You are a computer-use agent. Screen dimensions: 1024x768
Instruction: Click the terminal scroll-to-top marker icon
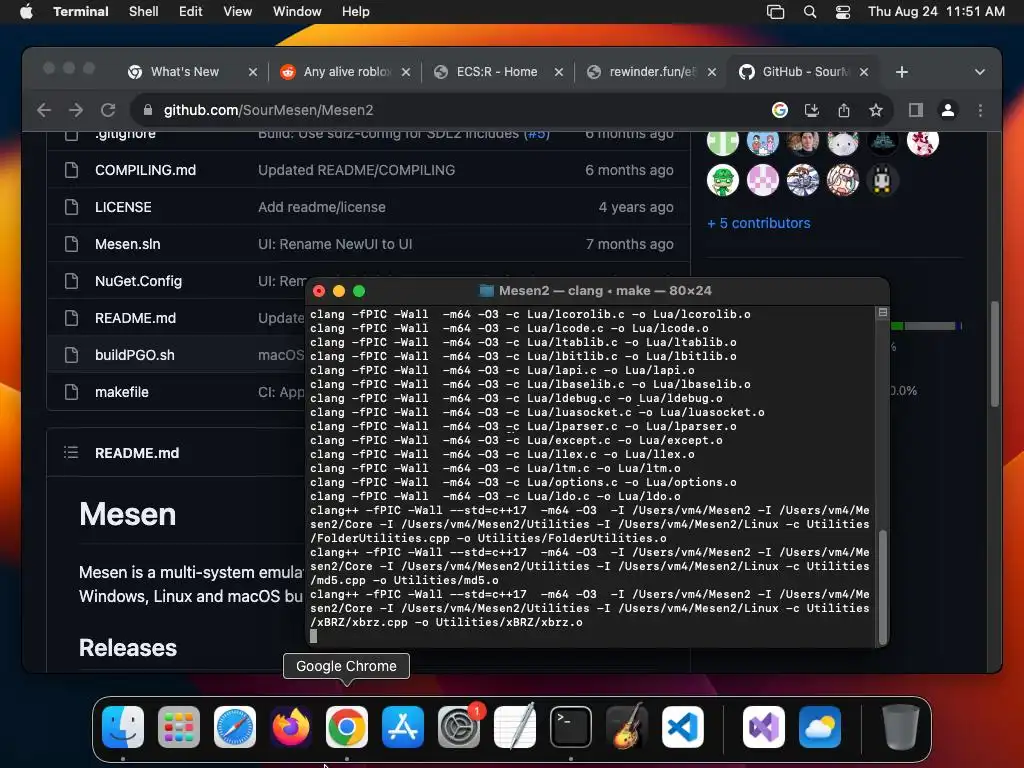click(x=883, y=313)
